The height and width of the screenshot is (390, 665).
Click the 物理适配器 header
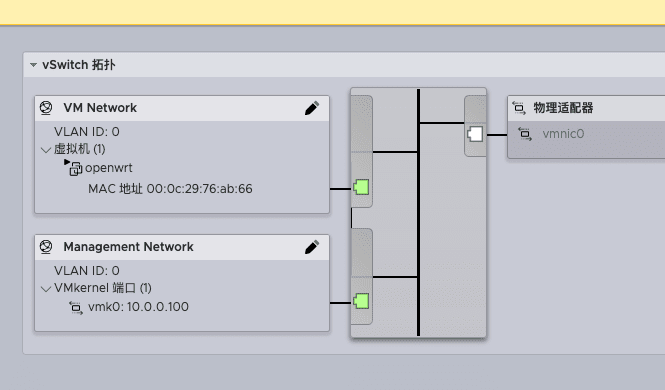point(563,108)
